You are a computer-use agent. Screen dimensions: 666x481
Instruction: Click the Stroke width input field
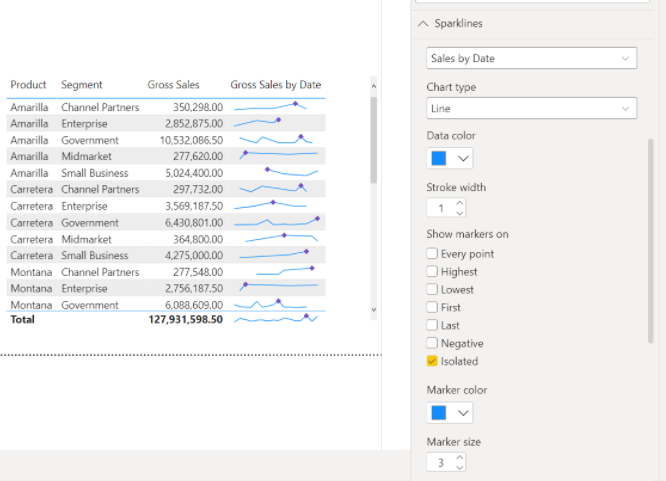pyautogui.click(x=441, y=208)
